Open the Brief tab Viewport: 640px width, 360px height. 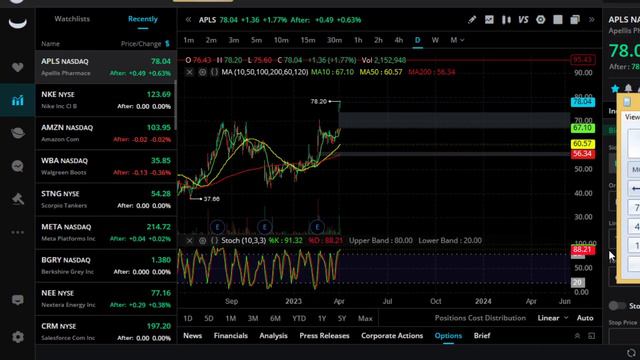[x=482, y=336]
